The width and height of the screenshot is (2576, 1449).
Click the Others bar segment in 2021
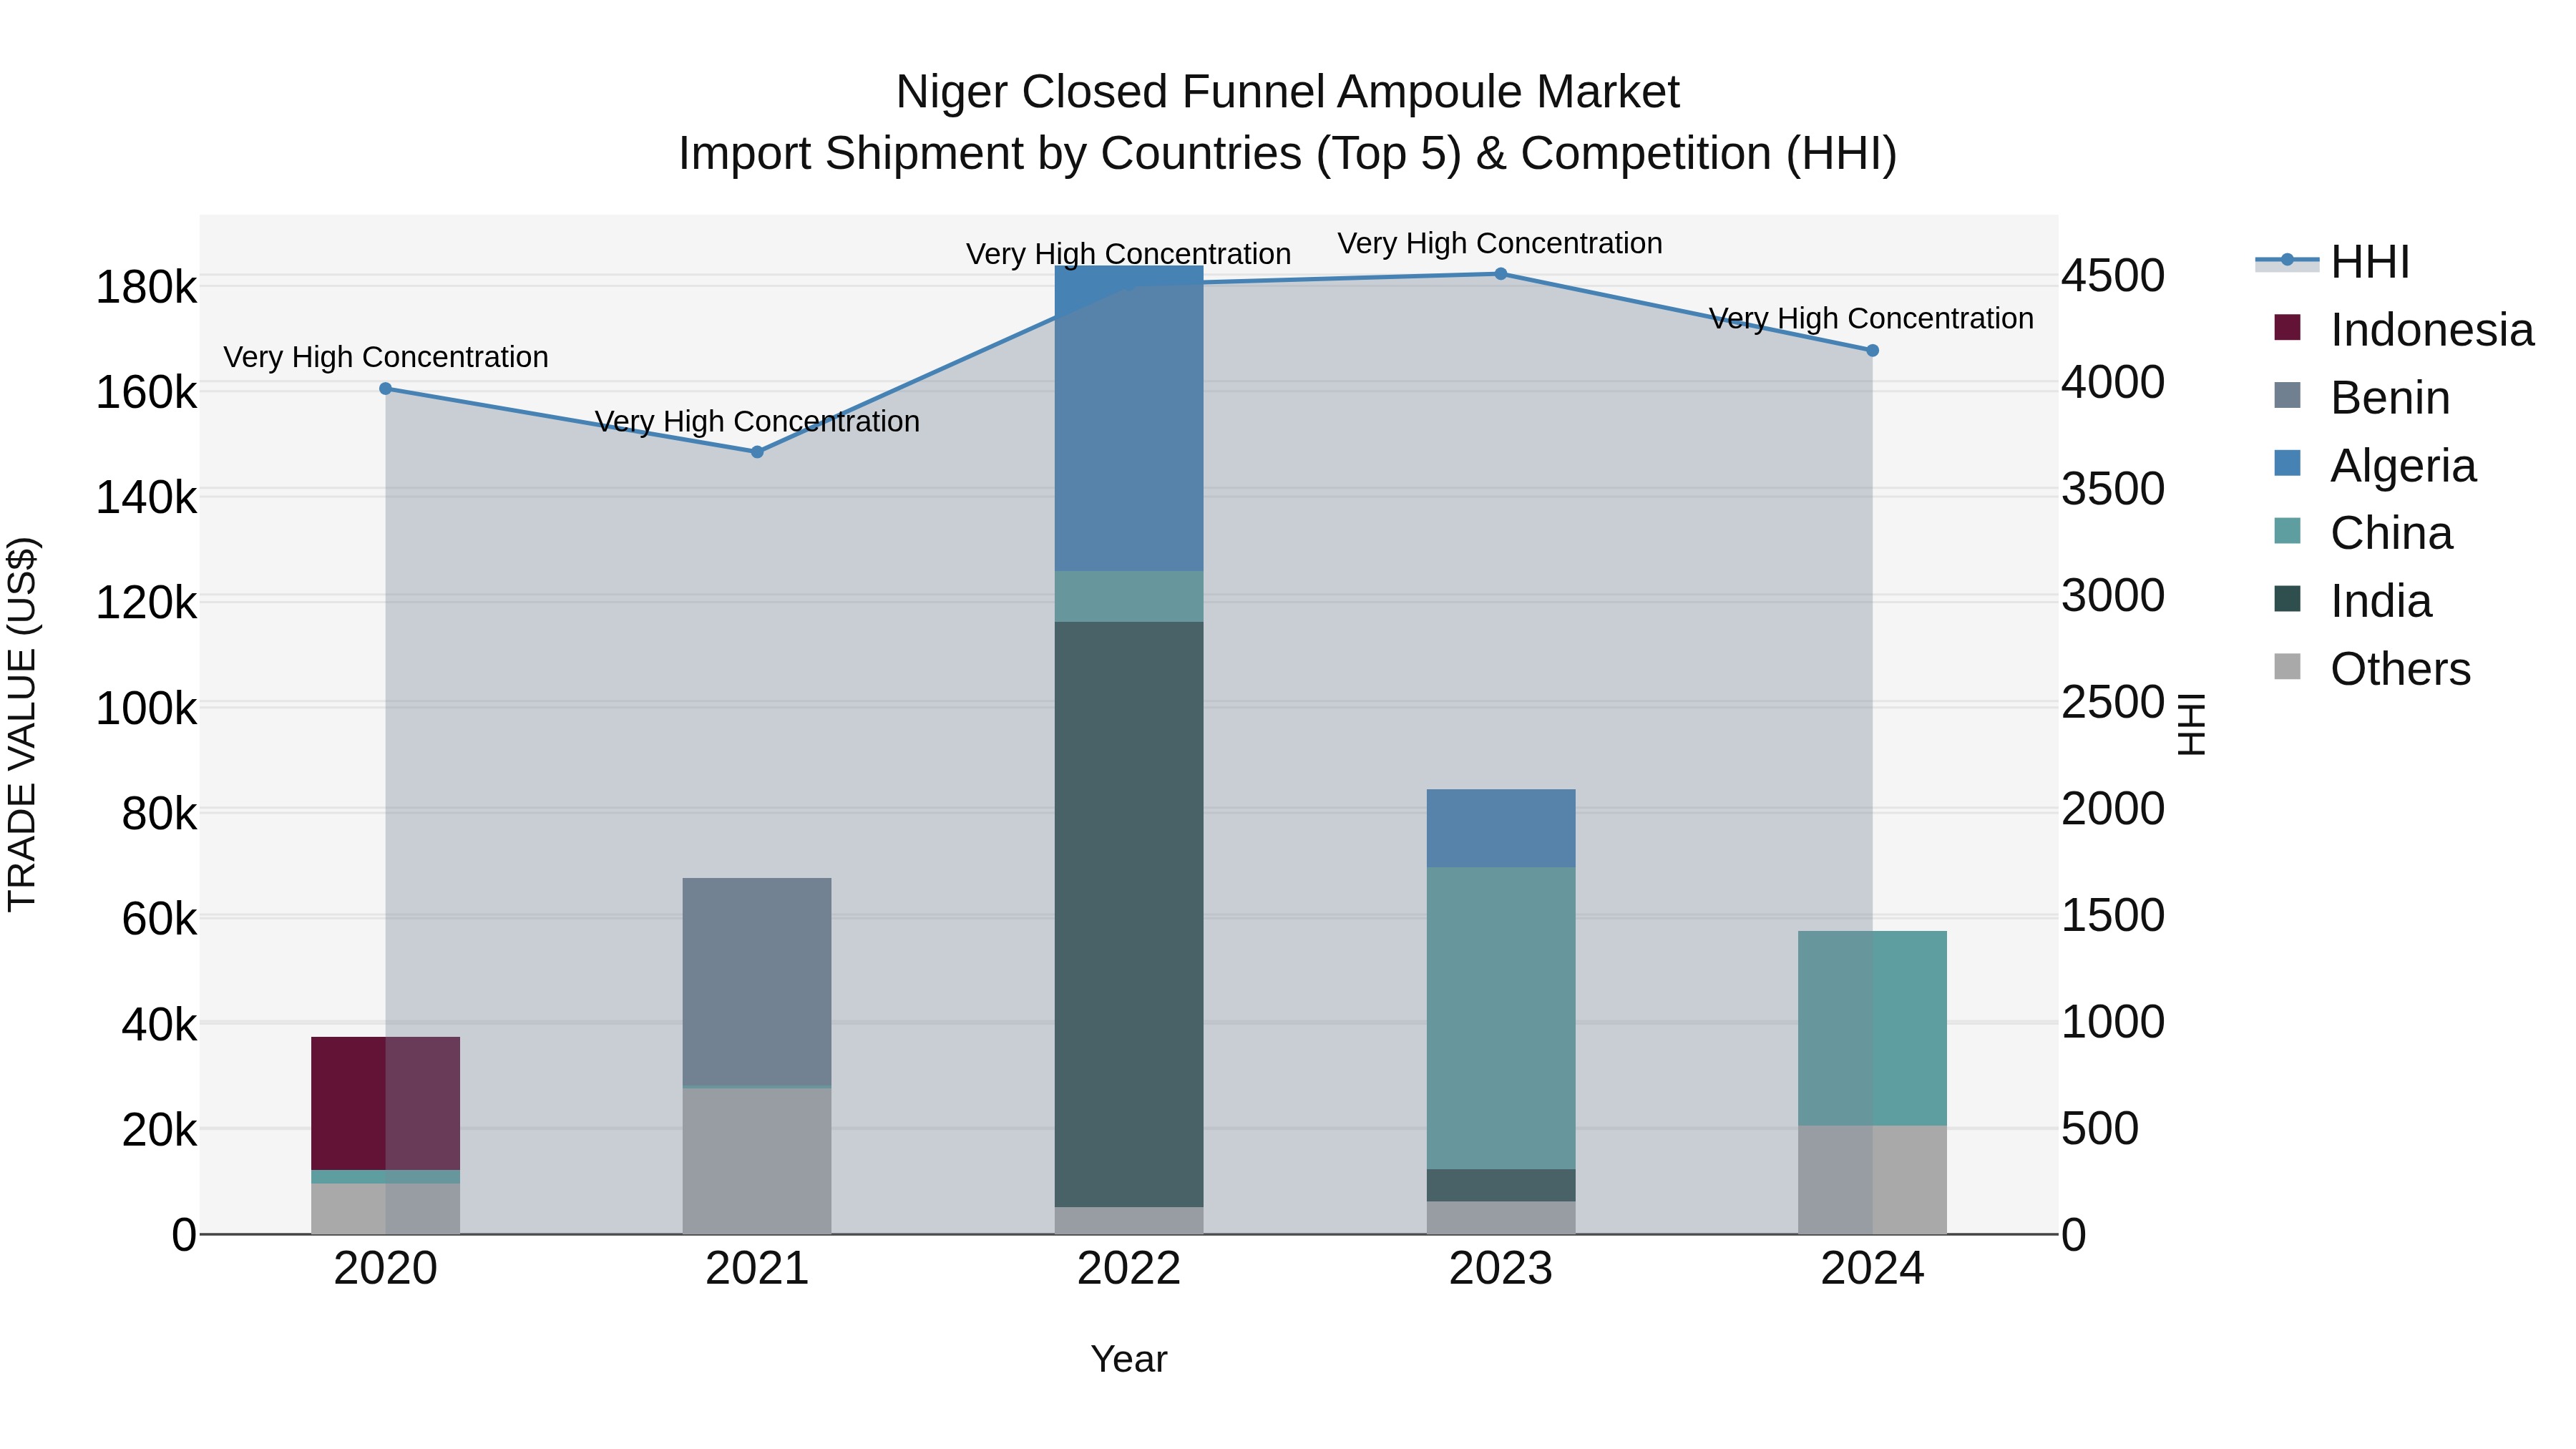pyautogui.click(x=757, y=1161)
